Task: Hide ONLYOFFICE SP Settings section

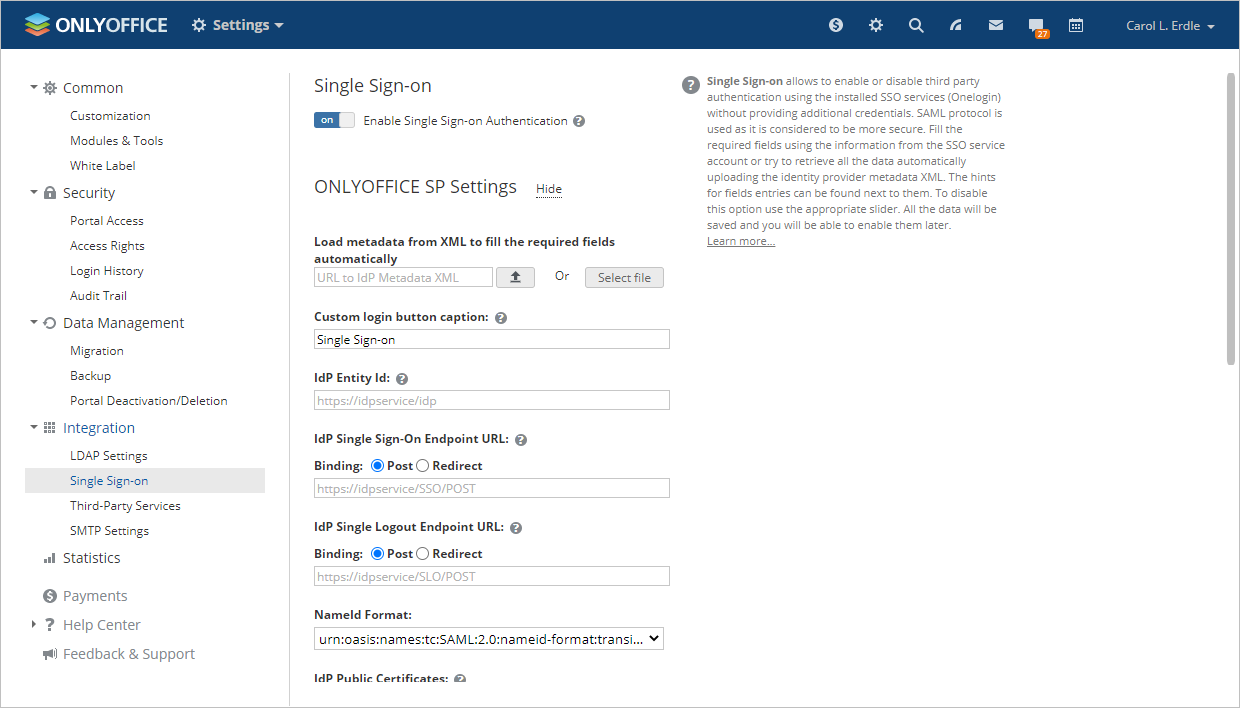Action: (x=549, y=189)
